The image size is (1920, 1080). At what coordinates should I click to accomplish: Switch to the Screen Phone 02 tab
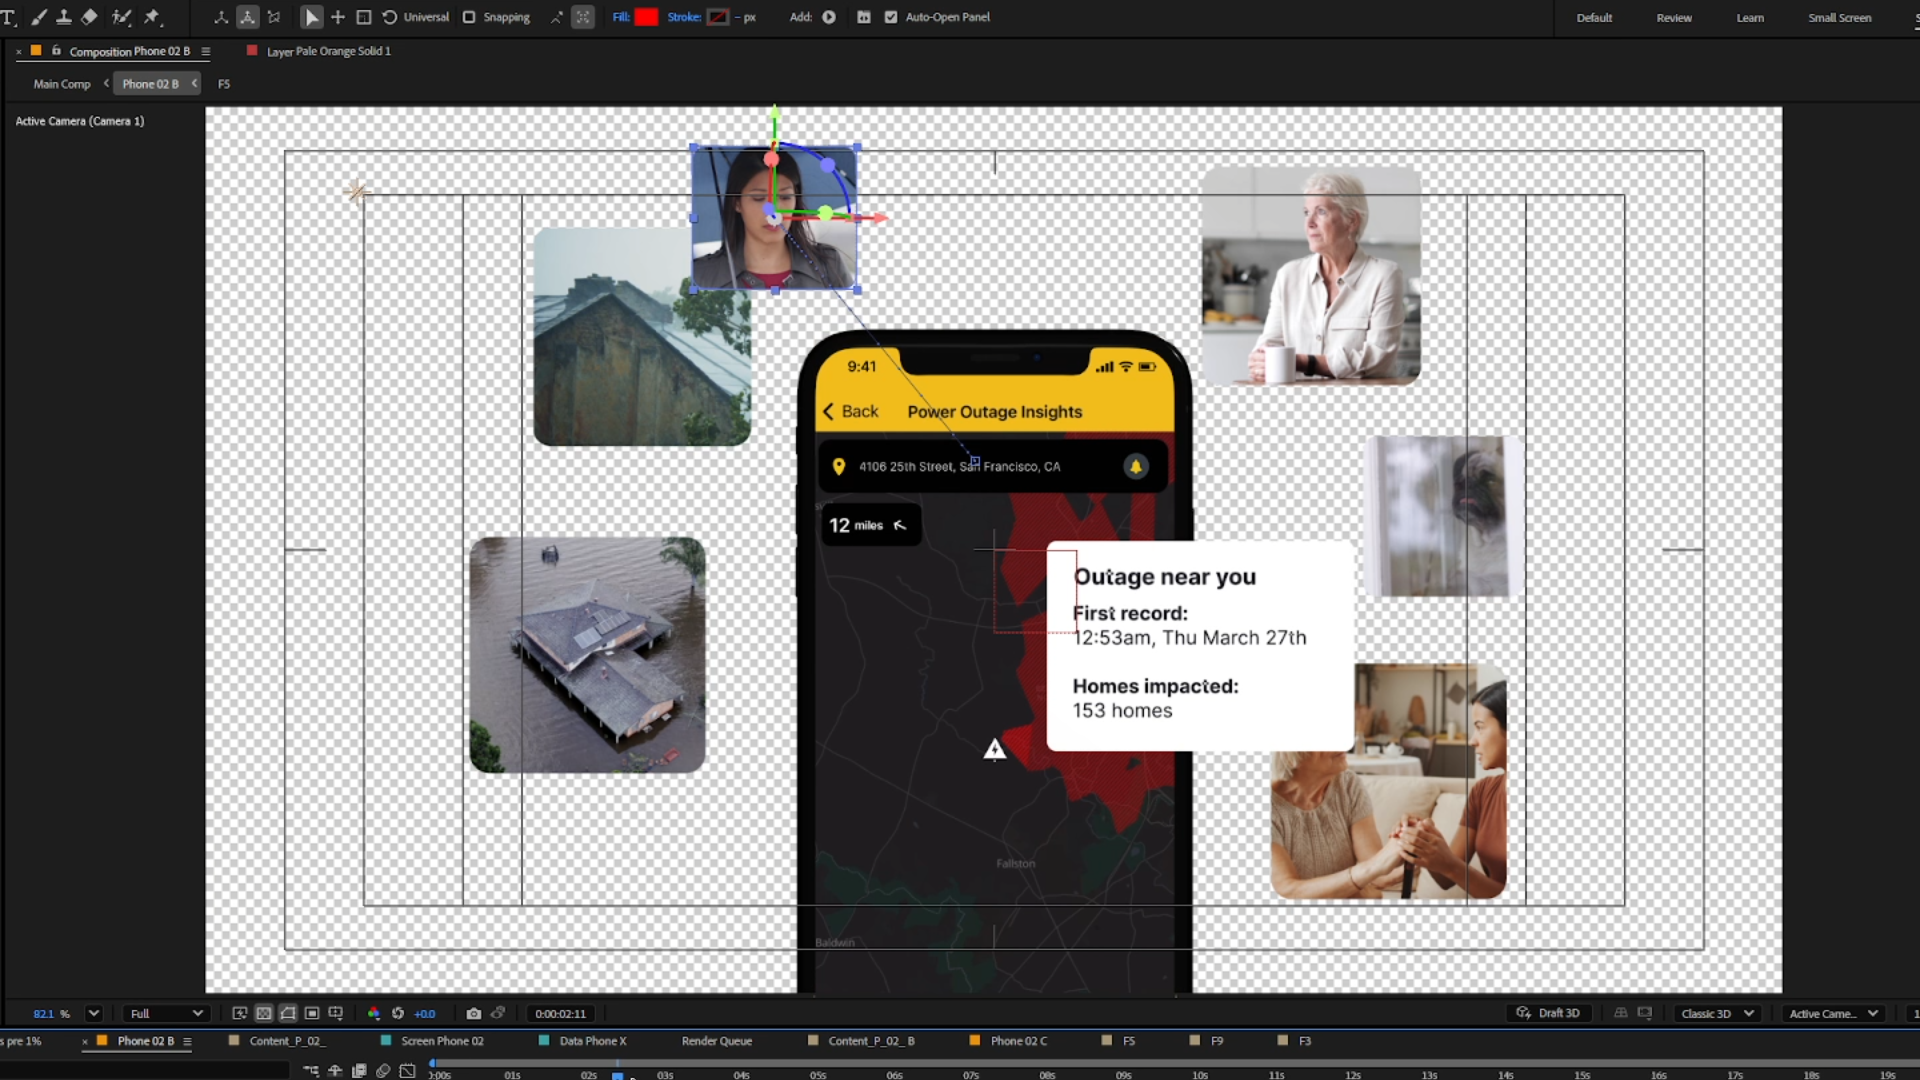point(442,1041)
